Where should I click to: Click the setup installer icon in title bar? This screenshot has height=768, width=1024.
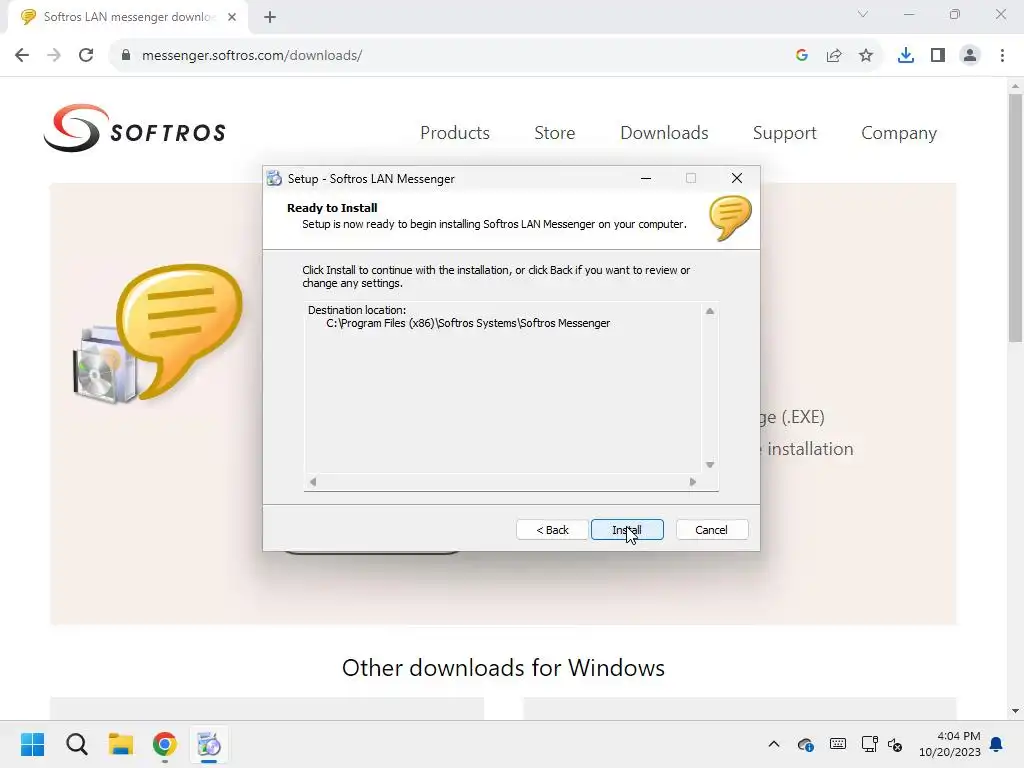[x=274, y=178]
